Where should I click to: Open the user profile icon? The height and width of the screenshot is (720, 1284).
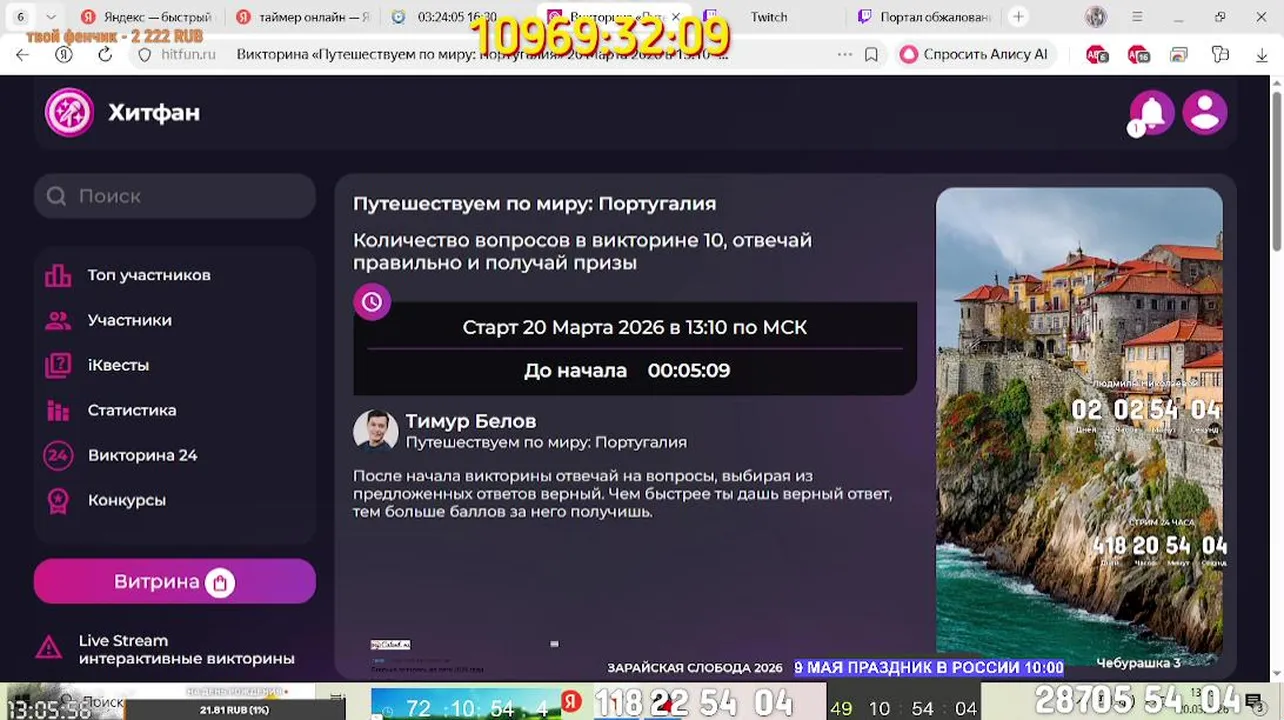point(1205,112)
